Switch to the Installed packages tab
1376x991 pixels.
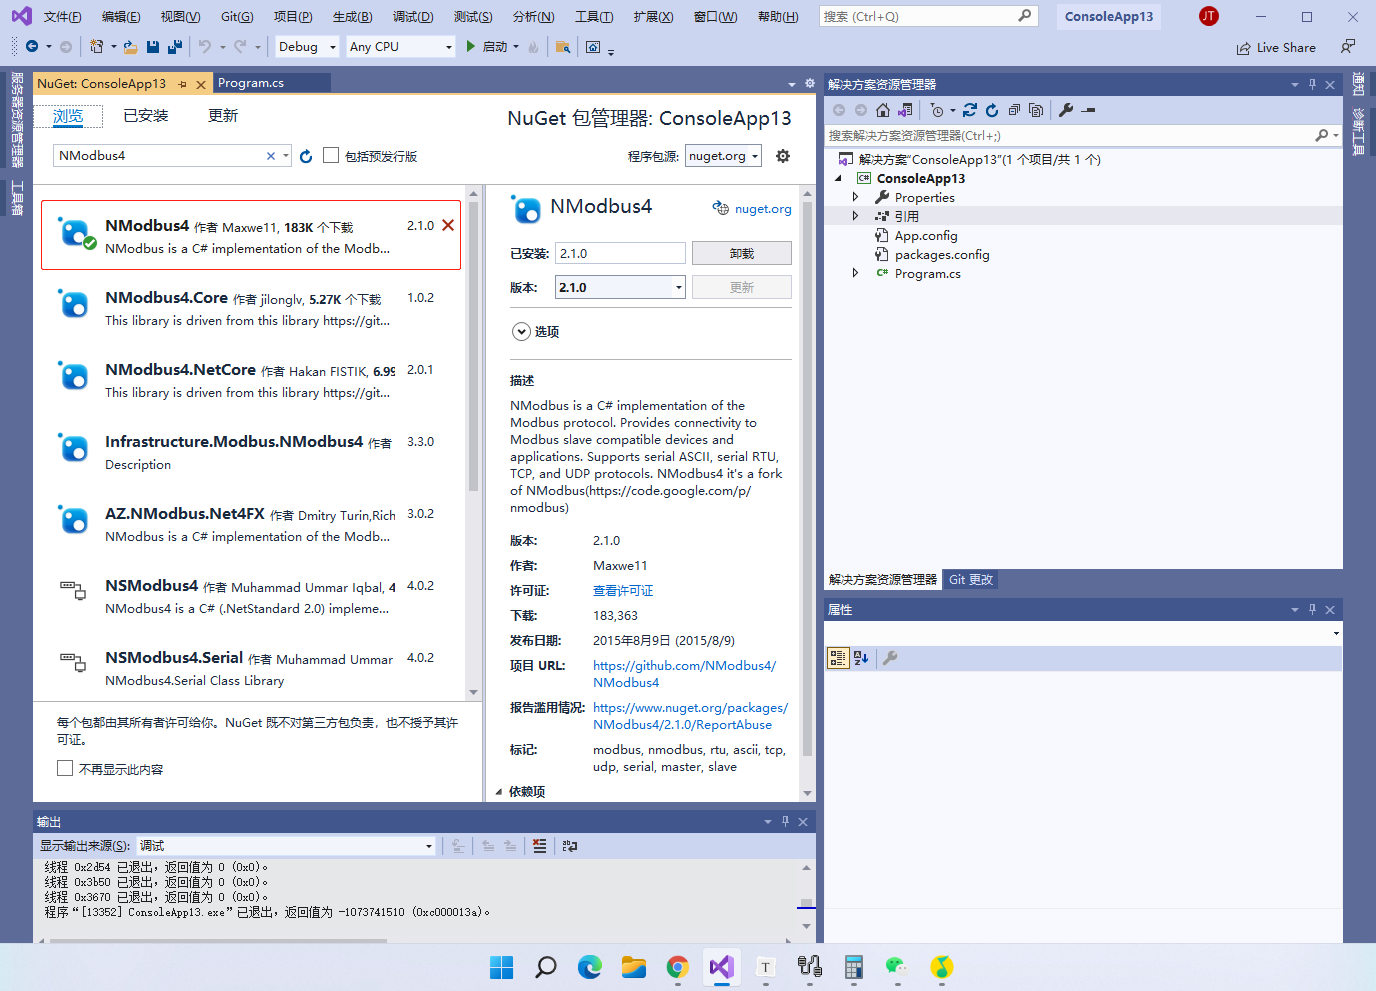[x=146, y=116]
